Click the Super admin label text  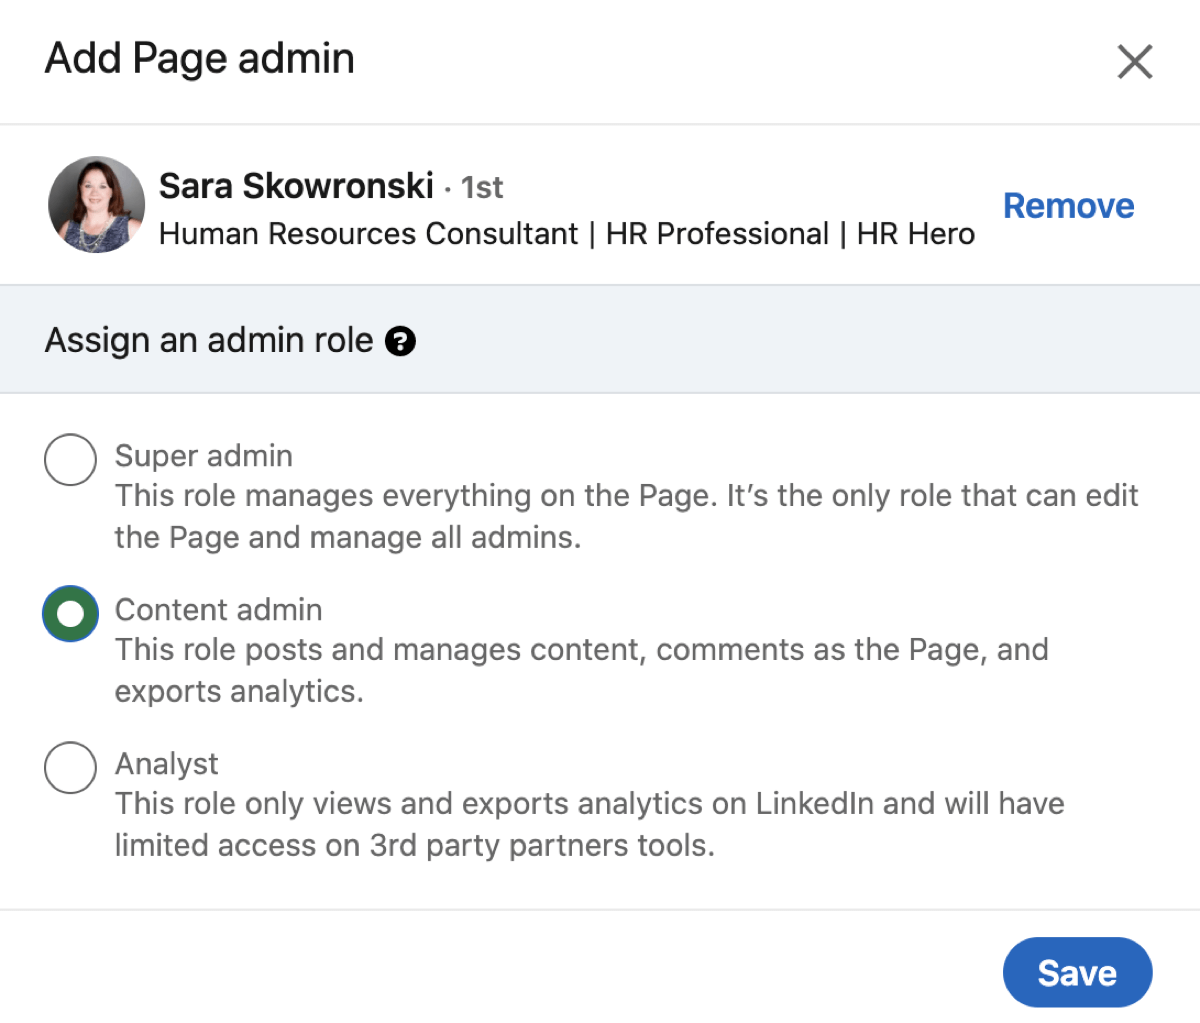tap(203, 456)
